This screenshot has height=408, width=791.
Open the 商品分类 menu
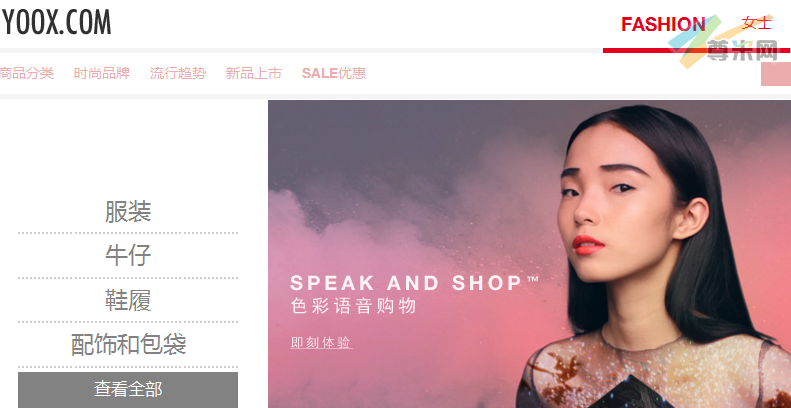coord(27,74)
